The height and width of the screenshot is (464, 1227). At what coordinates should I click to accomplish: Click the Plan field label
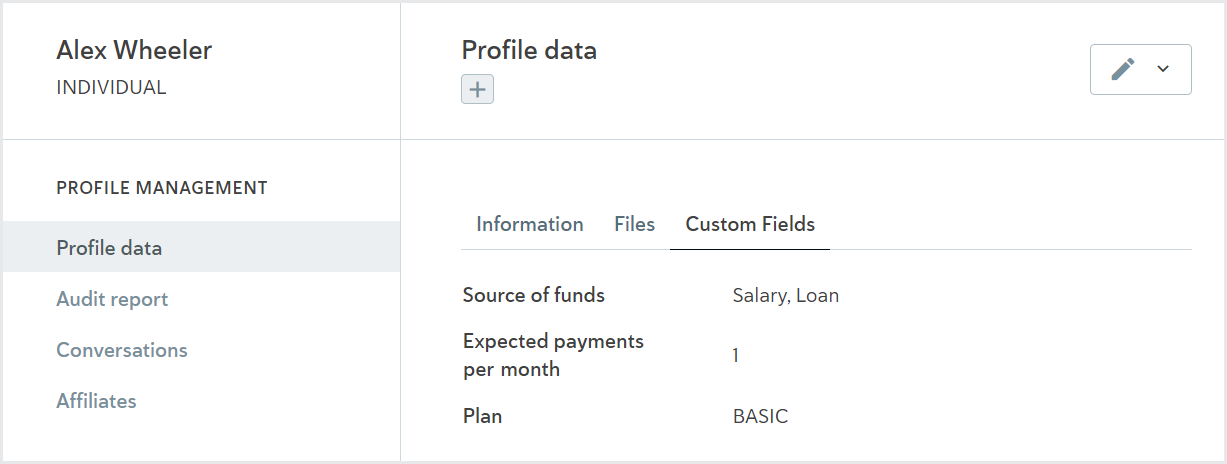(x=482, y=416)
